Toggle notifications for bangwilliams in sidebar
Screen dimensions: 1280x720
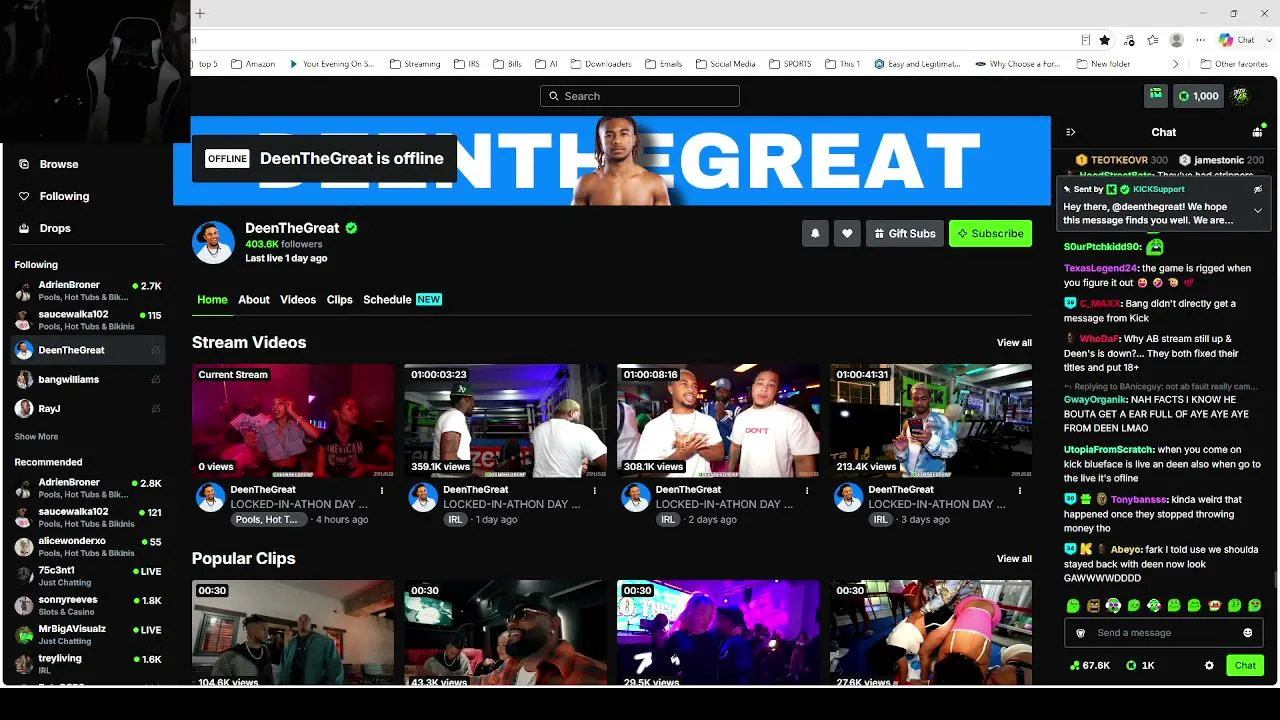click(155, 380)
